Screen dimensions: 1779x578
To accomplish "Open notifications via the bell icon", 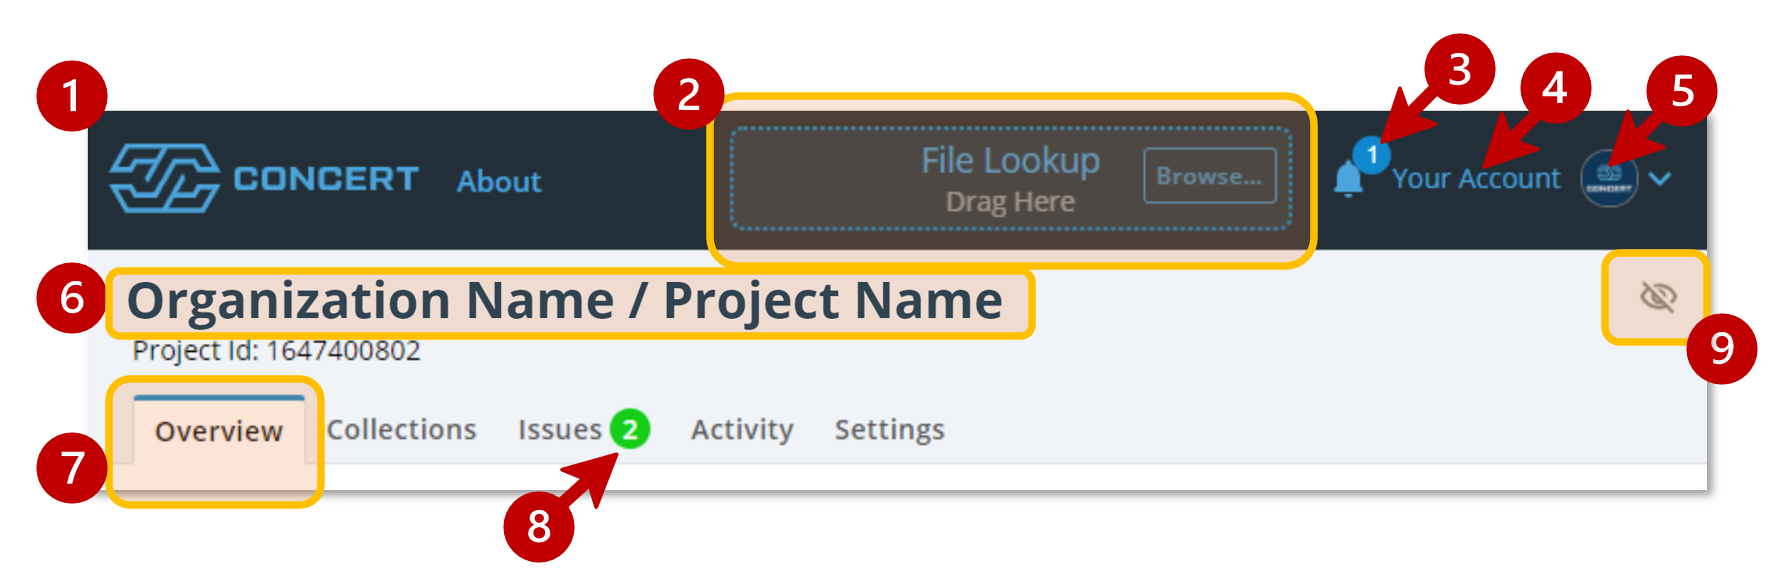I will click(1347, 181).
